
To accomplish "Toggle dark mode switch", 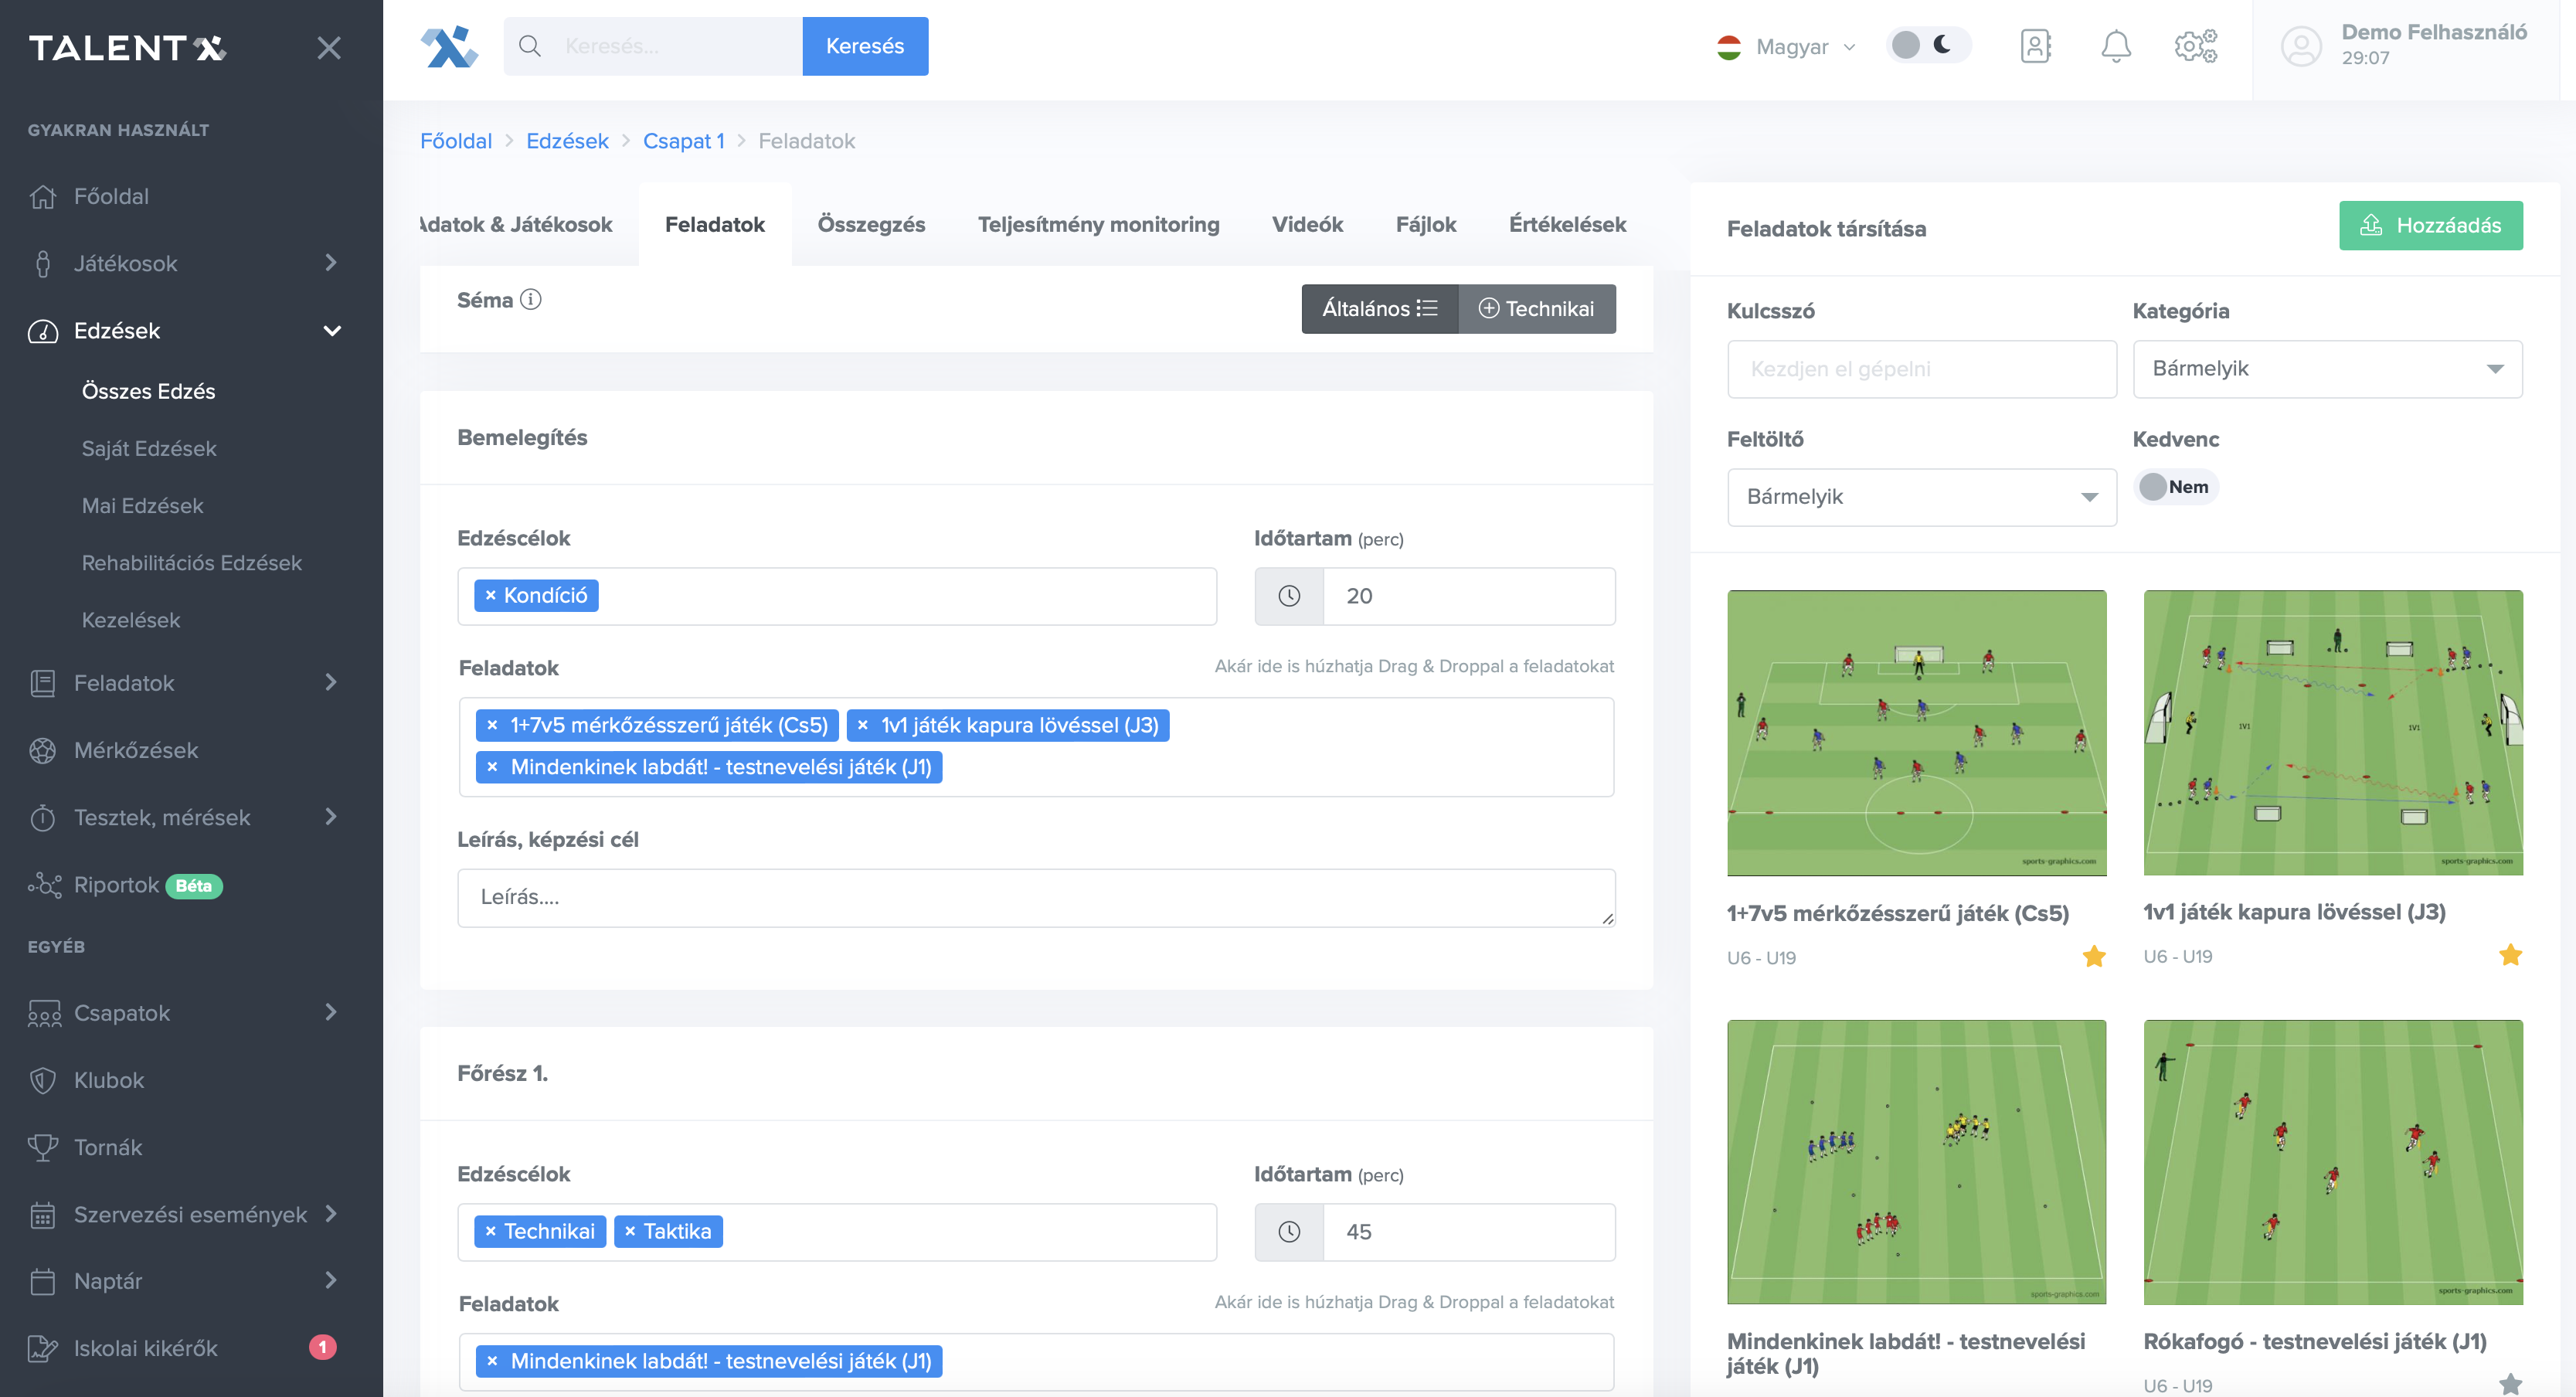I will [x=1927, y=46].
